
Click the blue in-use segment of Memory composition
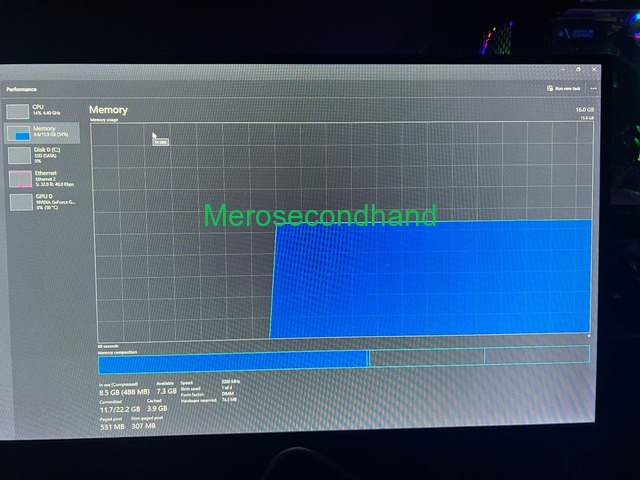pyautogui.click(x=232, y=357)
